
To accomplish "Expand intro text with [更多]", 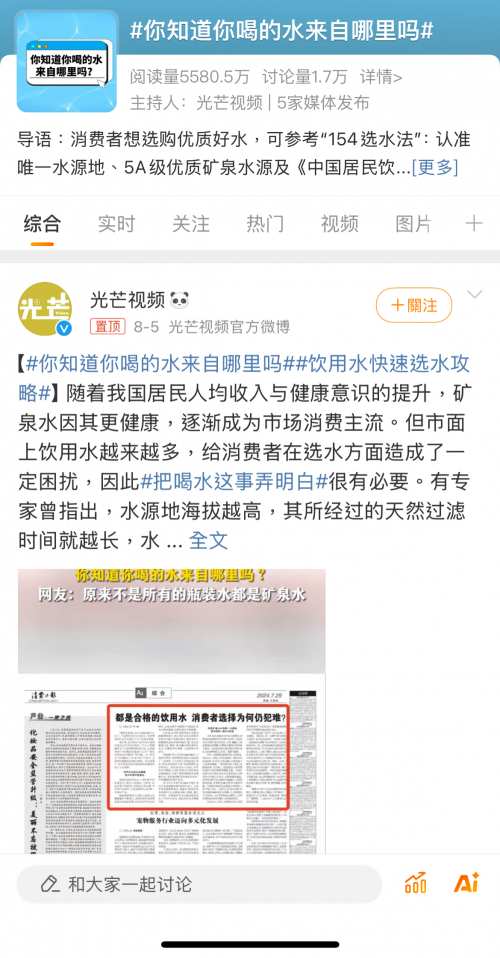I will coord(435,167).
